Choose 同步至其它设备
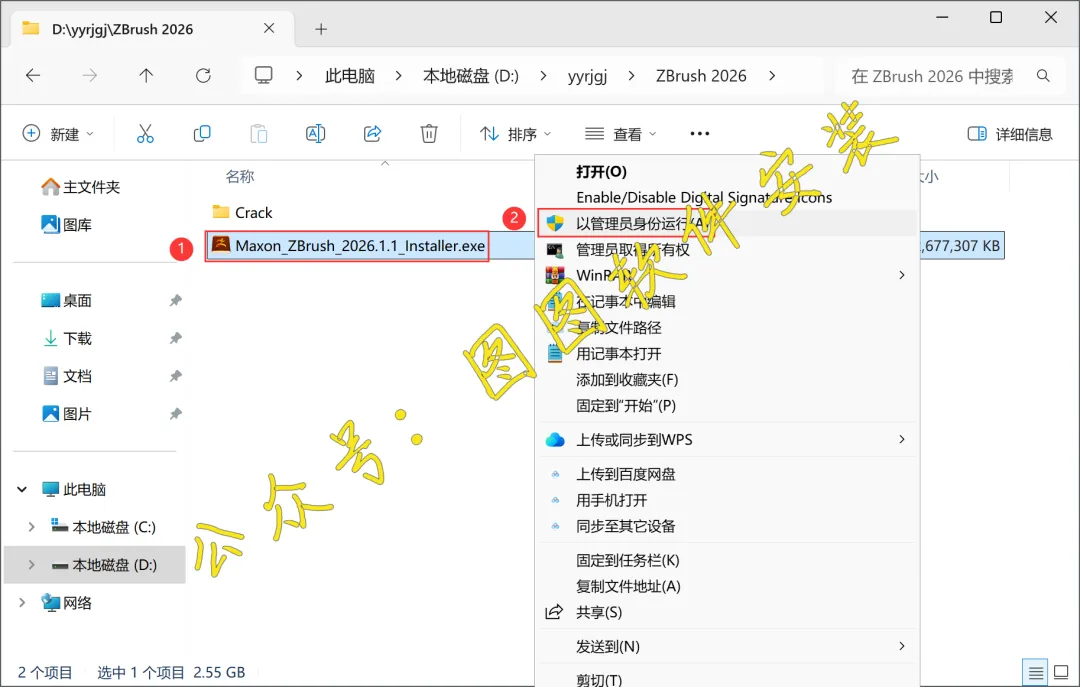Image resolution: width=1080 pixels, height=687 pixels. click(625, 526)
